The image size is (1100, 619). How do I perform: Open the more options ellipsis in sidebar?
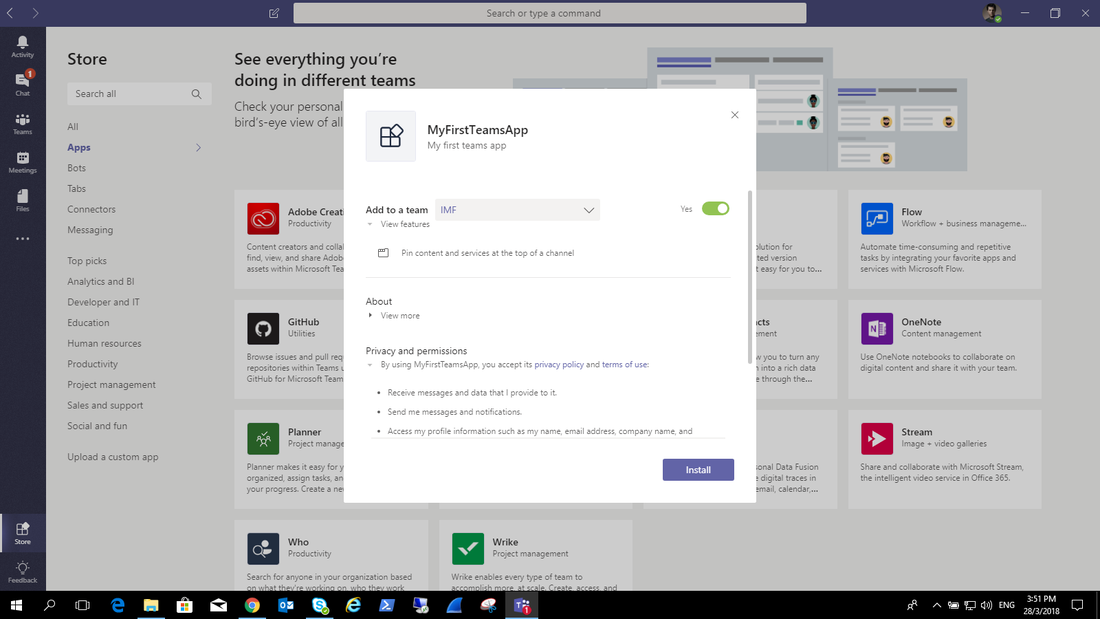pos(22,238)
